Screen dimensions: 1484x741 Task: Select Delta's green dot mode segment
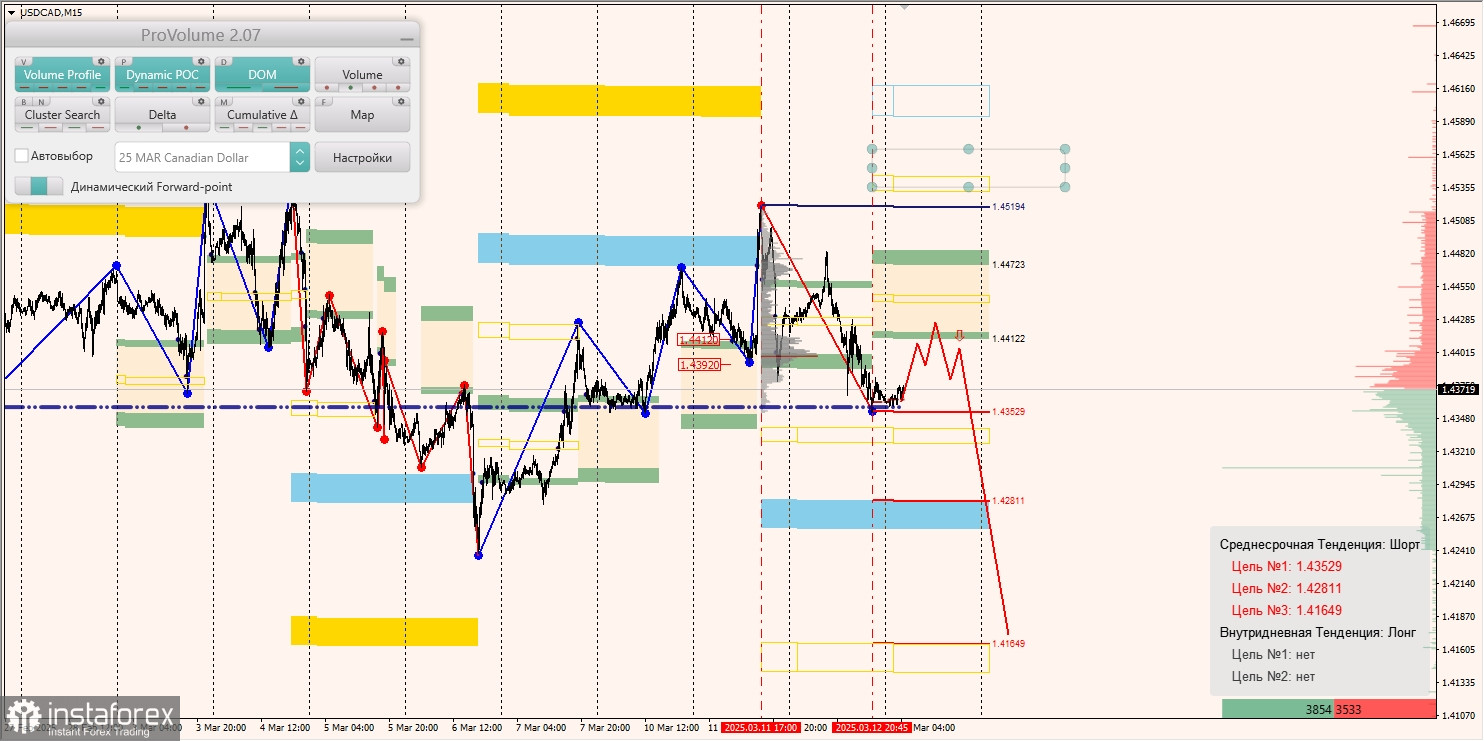[x=139, y=128]
